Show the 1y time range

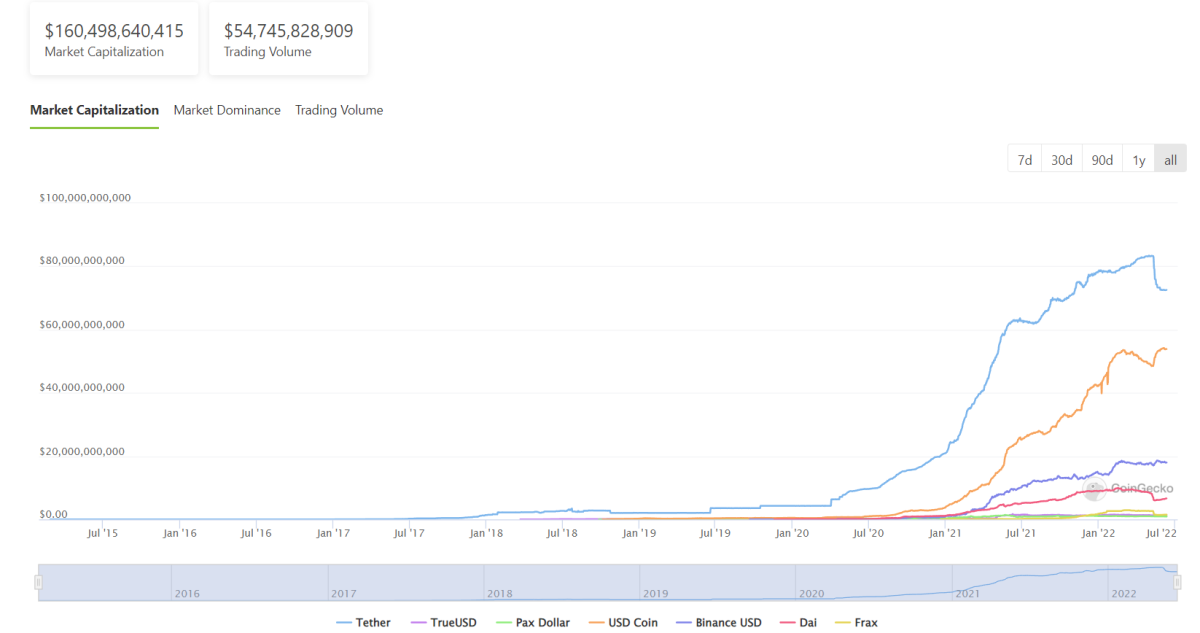(1138, 160)
